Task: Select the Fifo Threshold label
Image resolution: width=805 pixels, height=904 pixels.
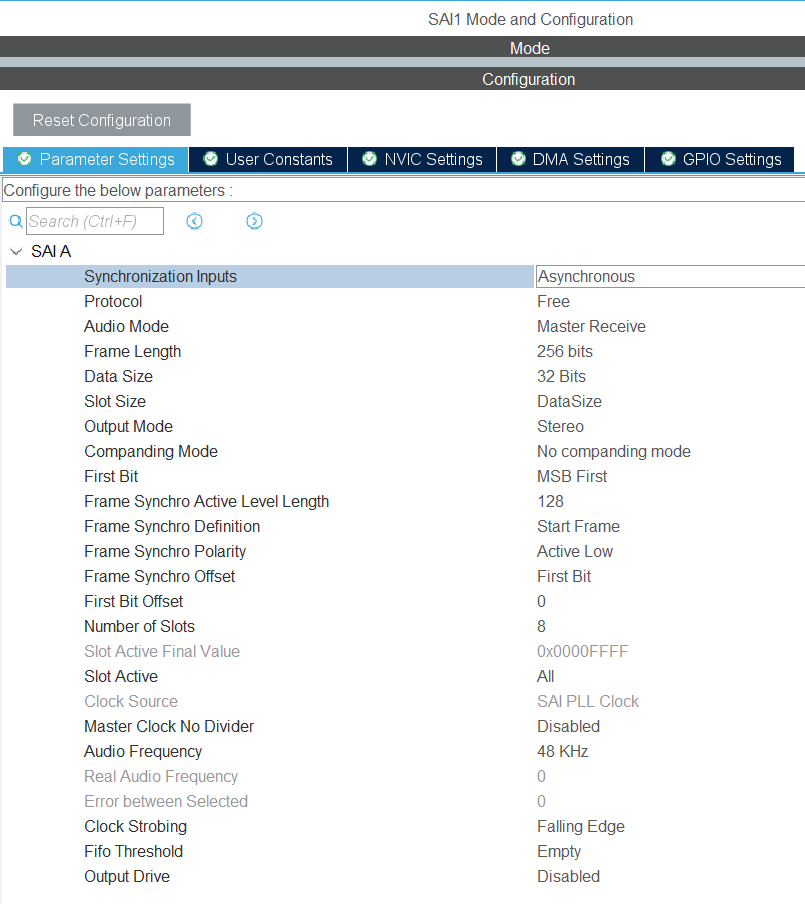Action: tap(133, 852)
